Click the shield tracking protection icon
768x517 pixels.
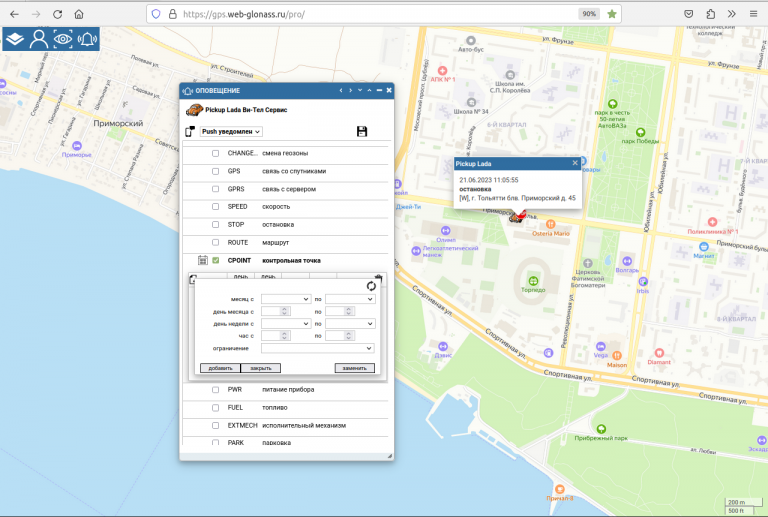pyautogui.click(x=156, y=14)
